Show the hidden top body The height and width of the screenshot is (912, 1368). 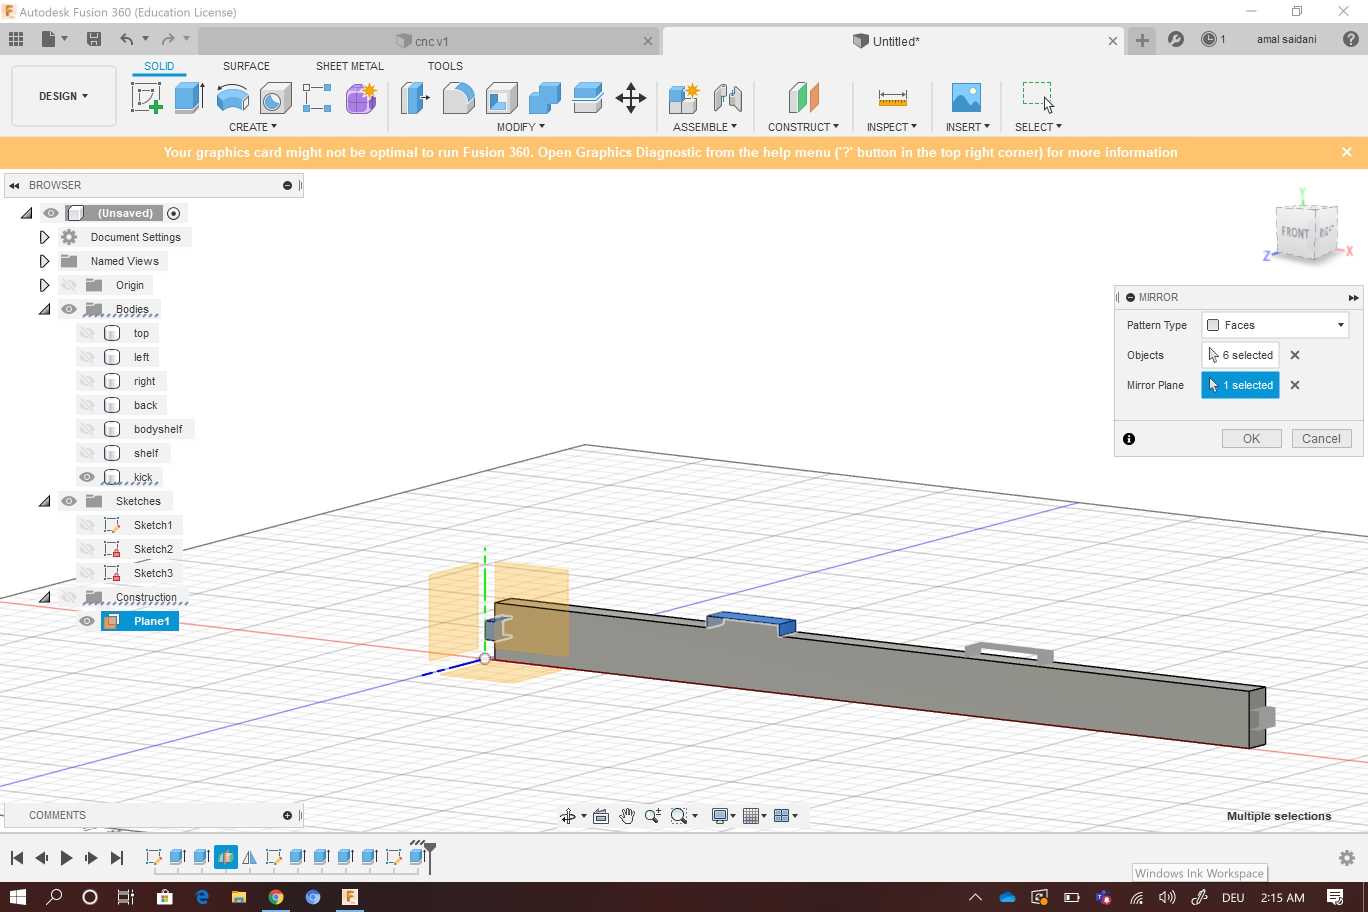pos(87,333)
